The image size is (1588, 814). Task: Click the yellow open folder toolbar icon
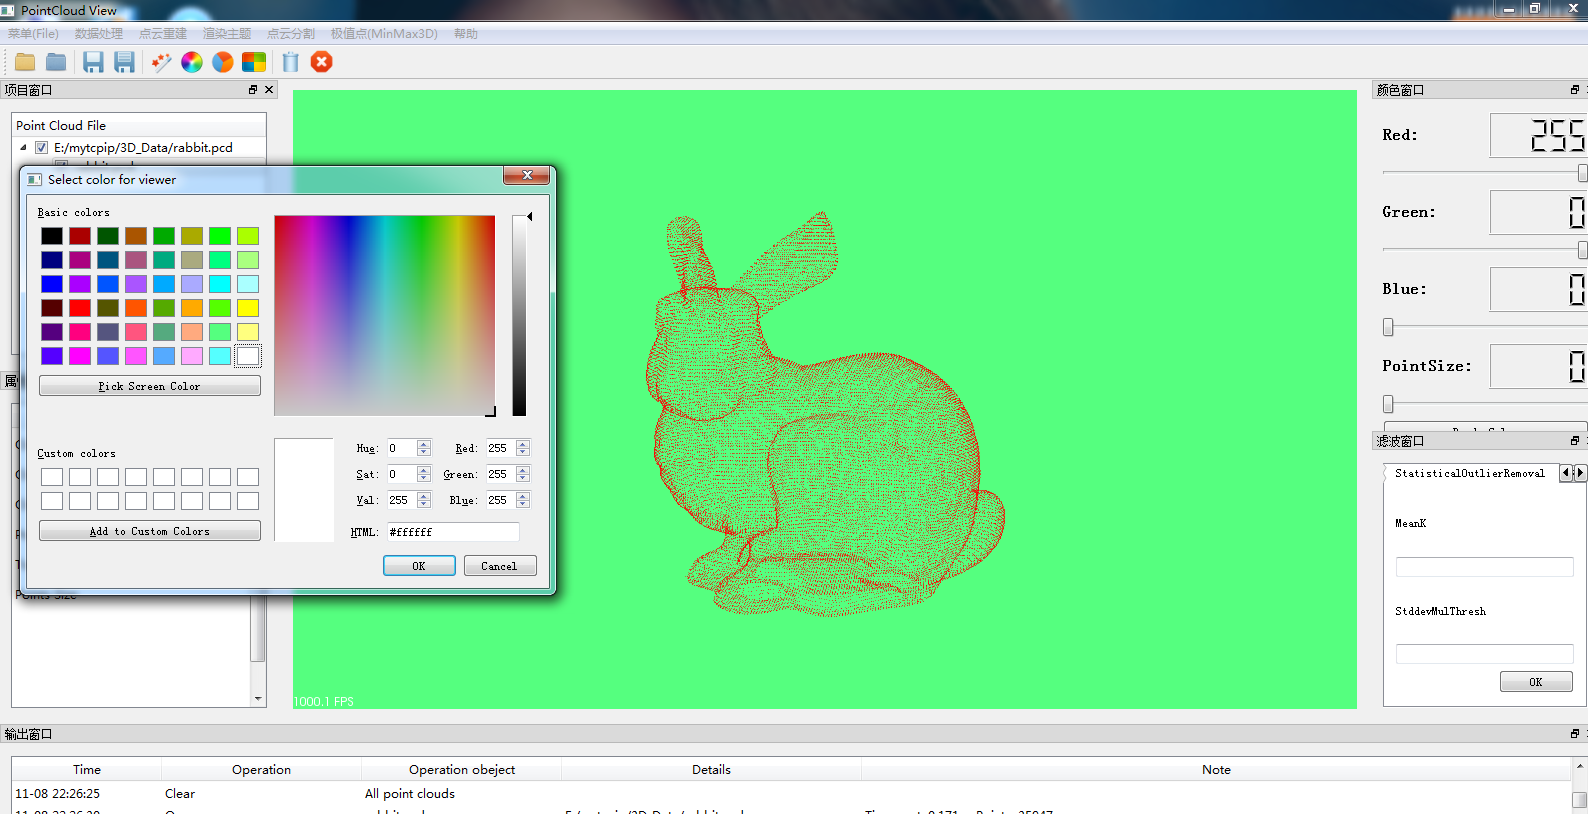(25, 62)
